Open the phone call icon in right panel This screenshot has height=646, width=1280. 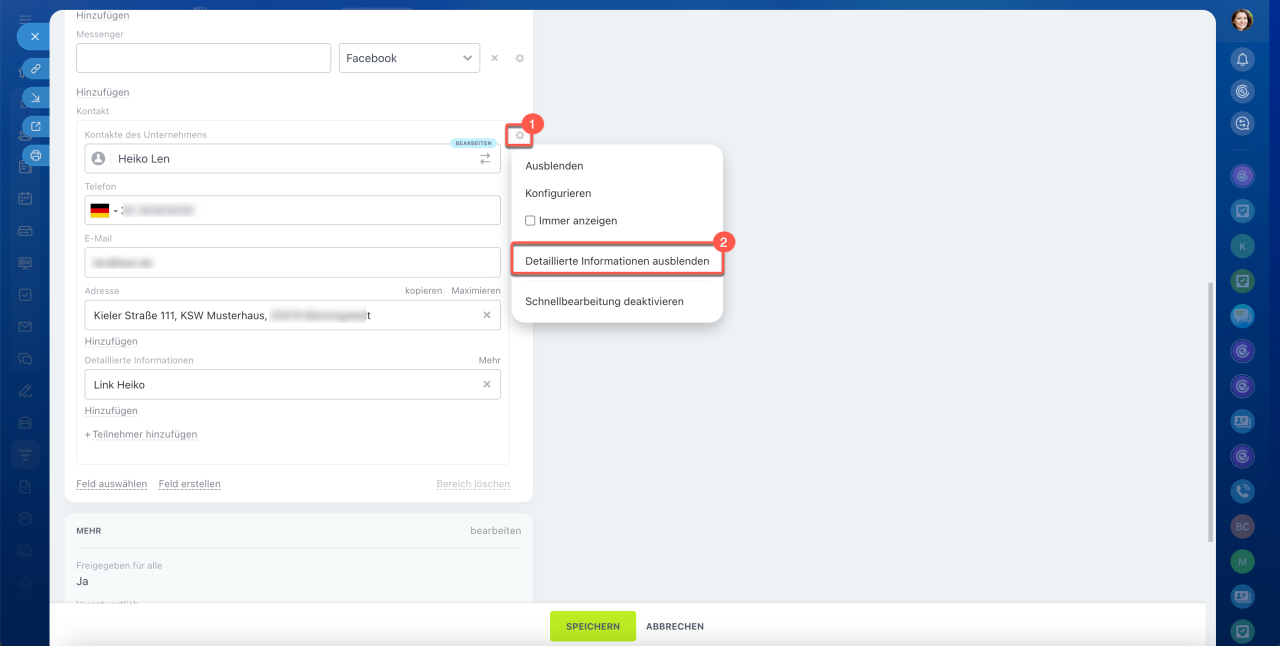click(1242, 491)
